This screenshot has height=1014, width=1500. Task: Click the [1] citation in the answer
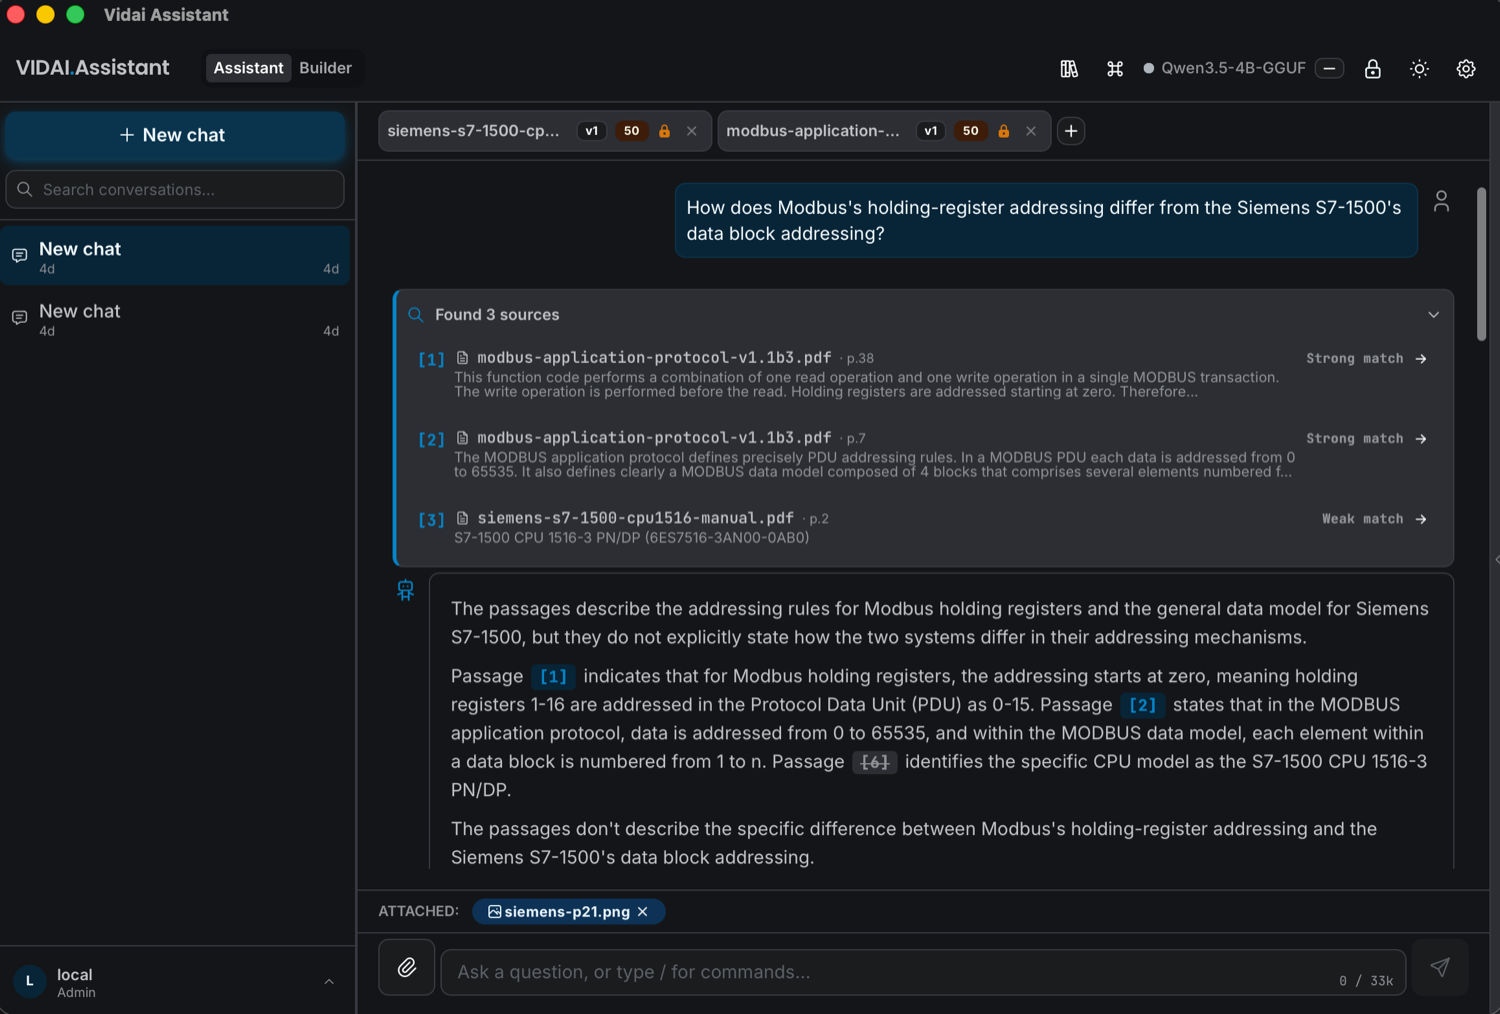click(553, 677)
